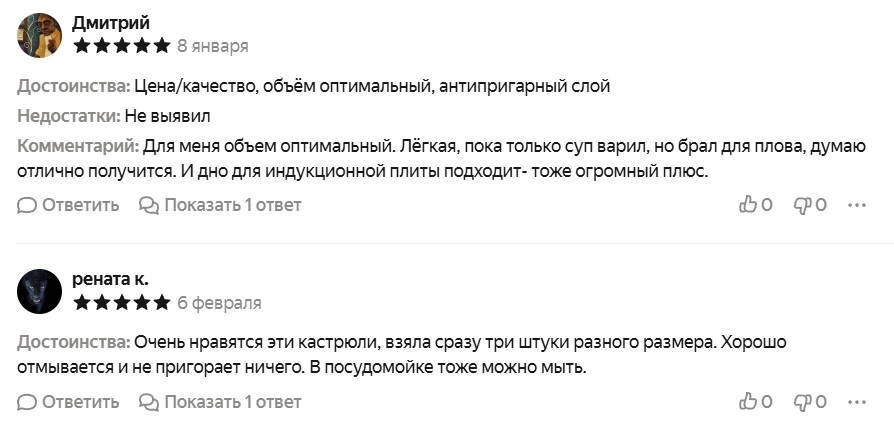Screen dimensions: 894x434
Task: Click the five-star rating of рената к.'s review
Action: click(121, 303)
